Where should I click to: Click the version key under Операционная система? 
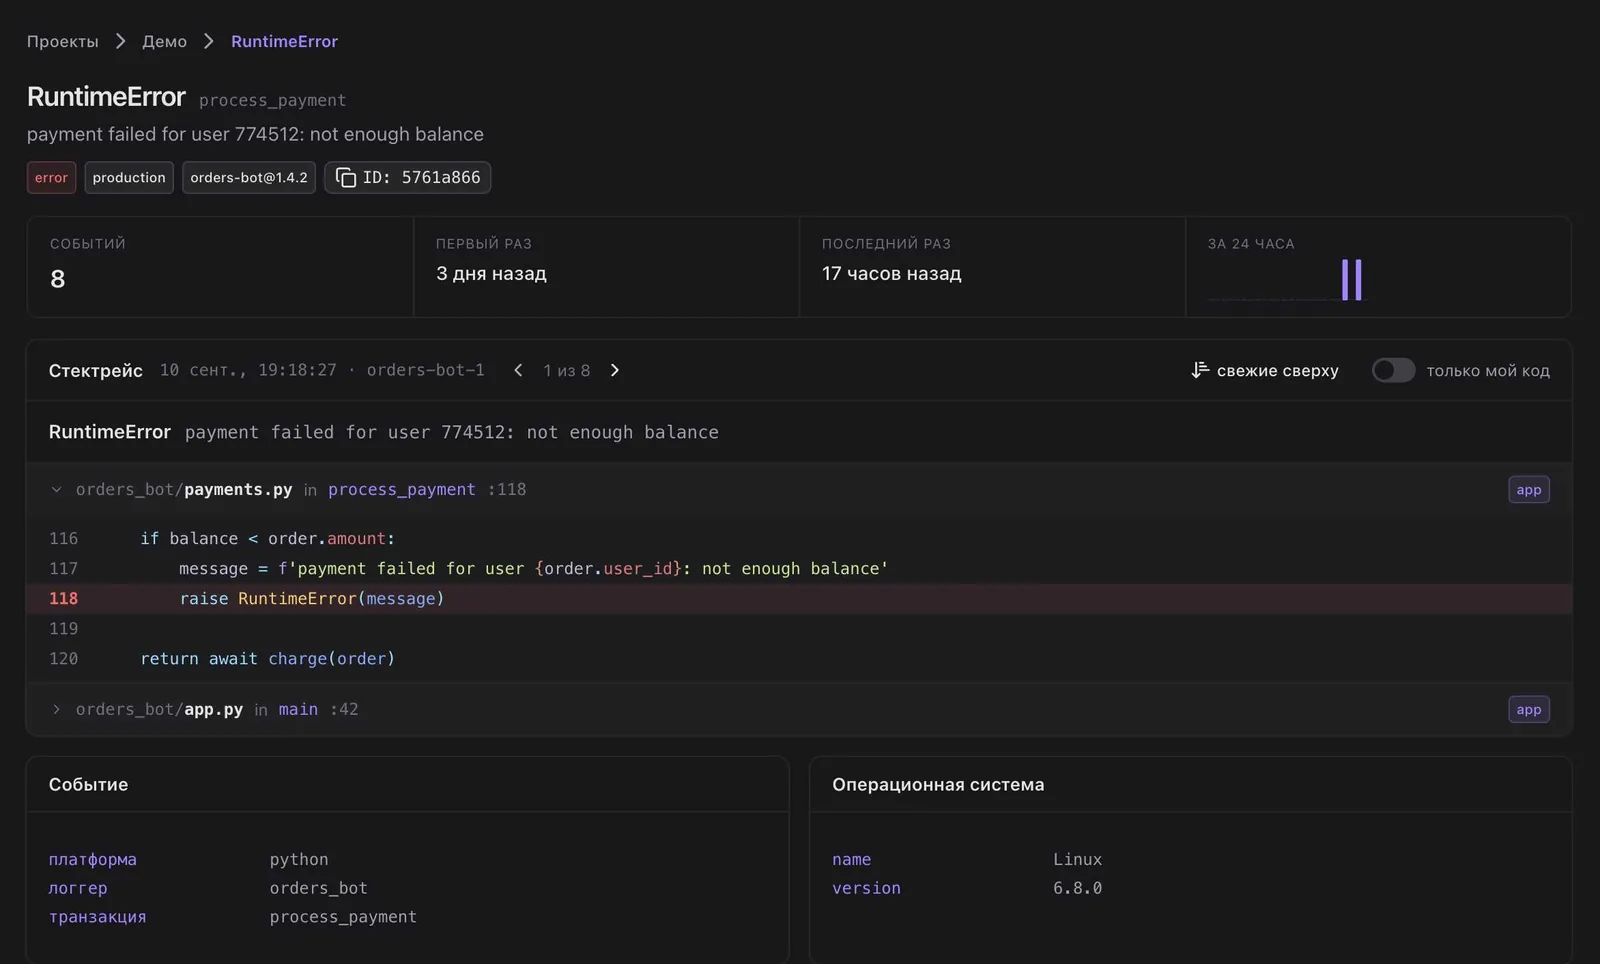point(866,888)
